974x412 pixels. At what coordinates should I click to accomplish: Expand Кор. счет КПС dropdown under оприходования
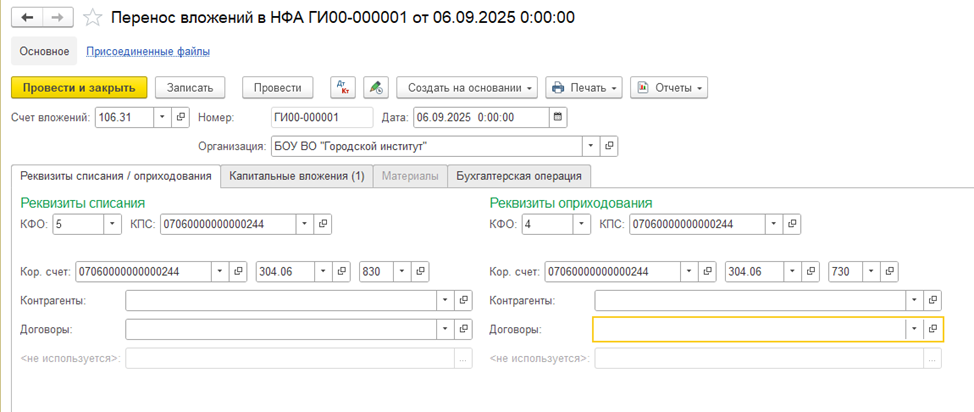pos(689,272)
